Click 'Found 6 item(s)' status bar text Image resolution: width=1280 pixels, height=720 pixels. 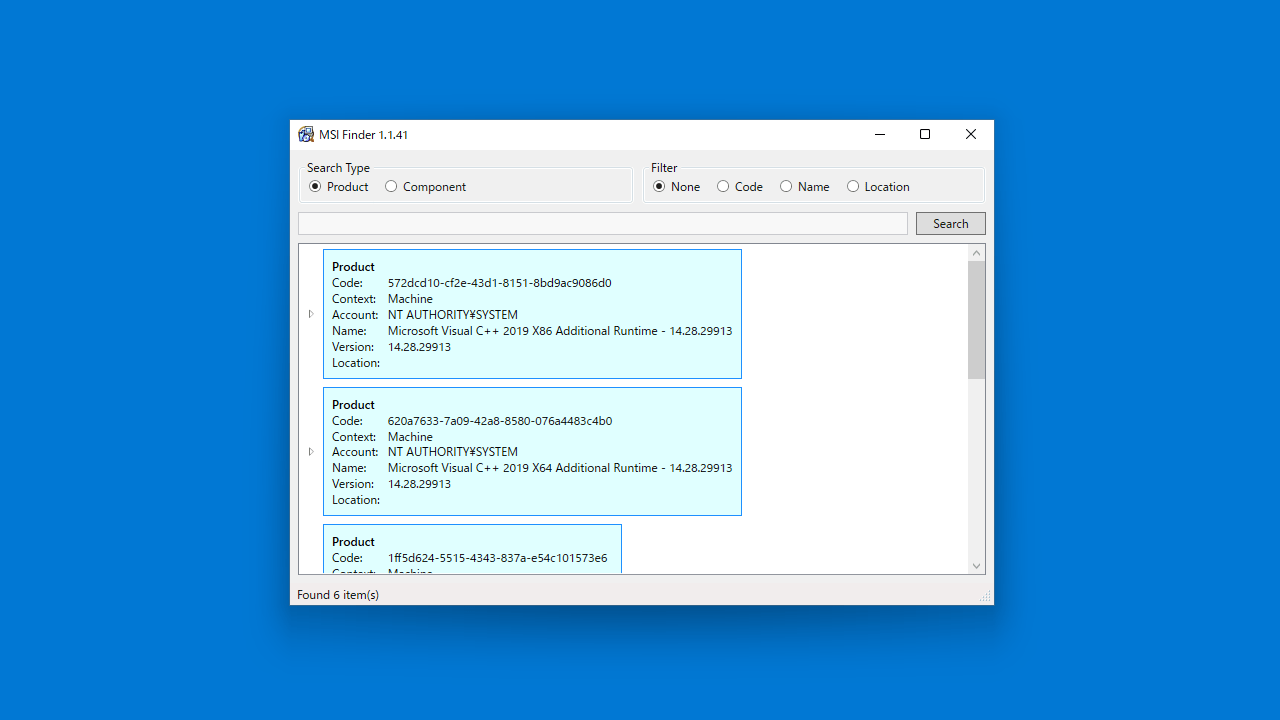(x=338, y=595)
